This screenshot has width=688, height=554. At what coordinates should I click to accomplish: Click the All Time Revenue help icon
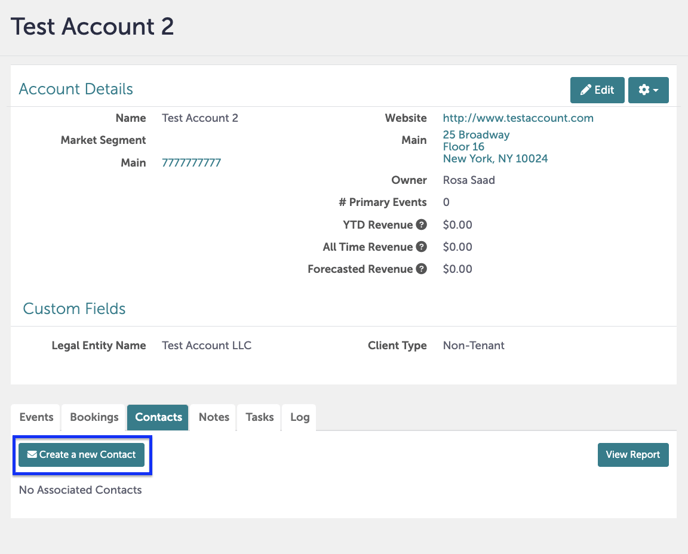[x=422, y=247]
